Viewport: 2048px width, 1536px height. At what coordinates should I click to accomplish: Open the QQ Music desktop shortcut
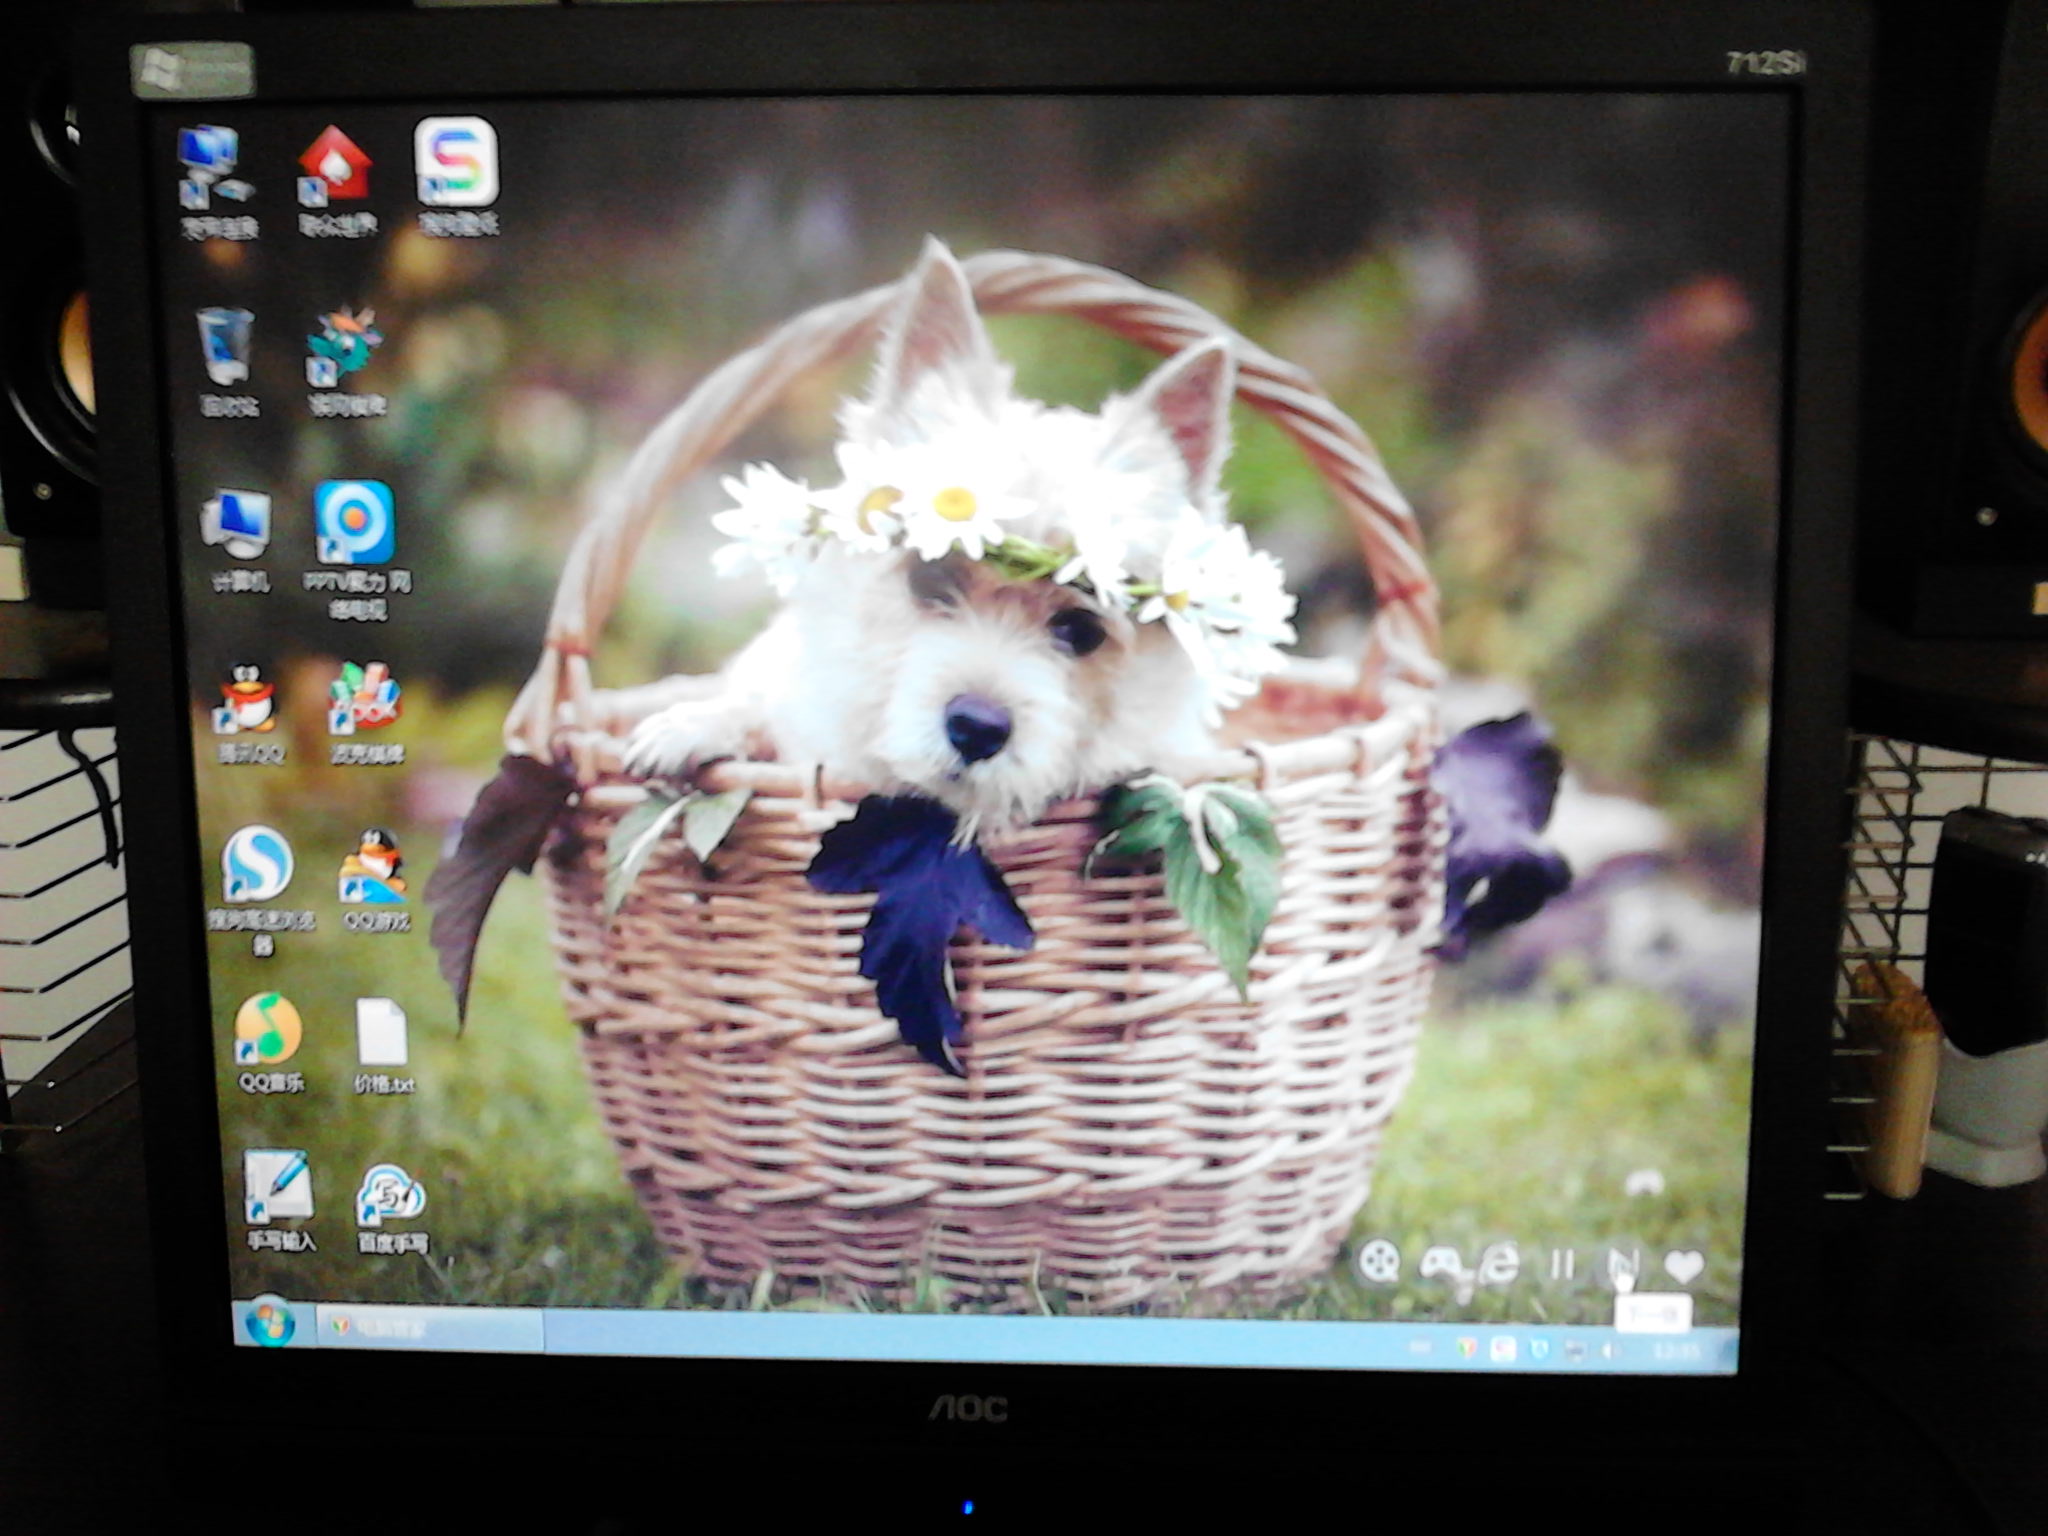[268, 1030]
